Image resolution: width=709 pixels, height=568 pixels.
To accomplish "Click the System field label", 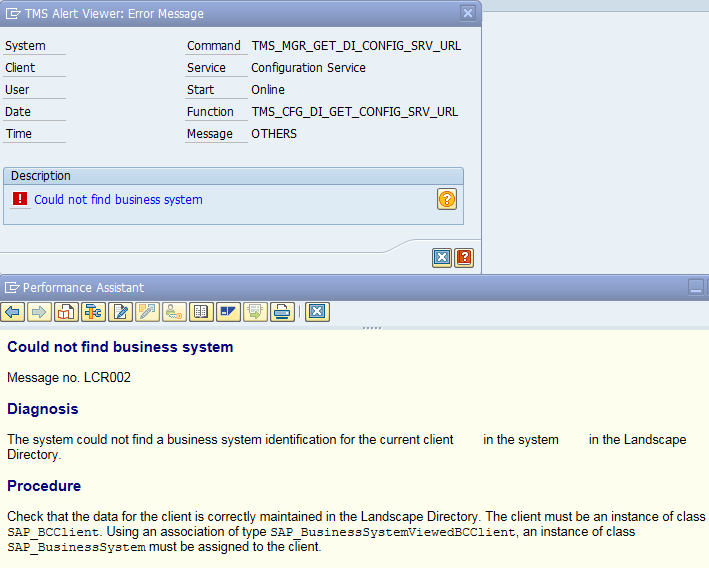I will [25, 46].
